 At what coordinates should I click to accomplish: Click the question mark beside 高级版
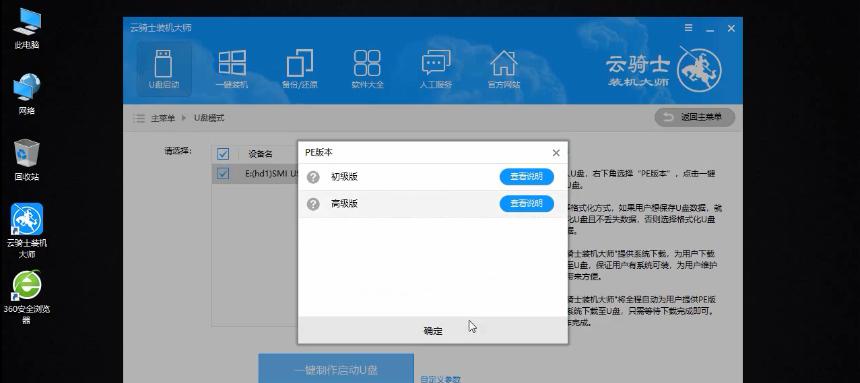coord(313,204)
